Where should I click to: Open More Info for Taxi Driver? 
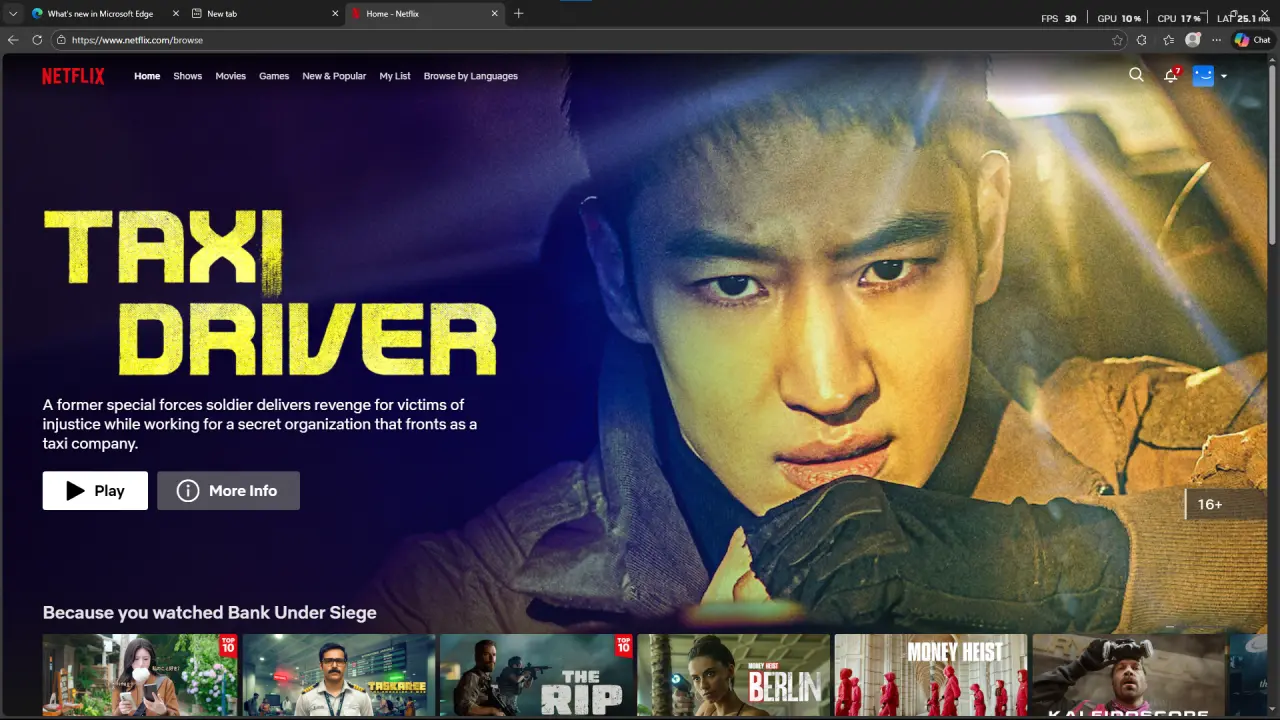coord(228,491)
